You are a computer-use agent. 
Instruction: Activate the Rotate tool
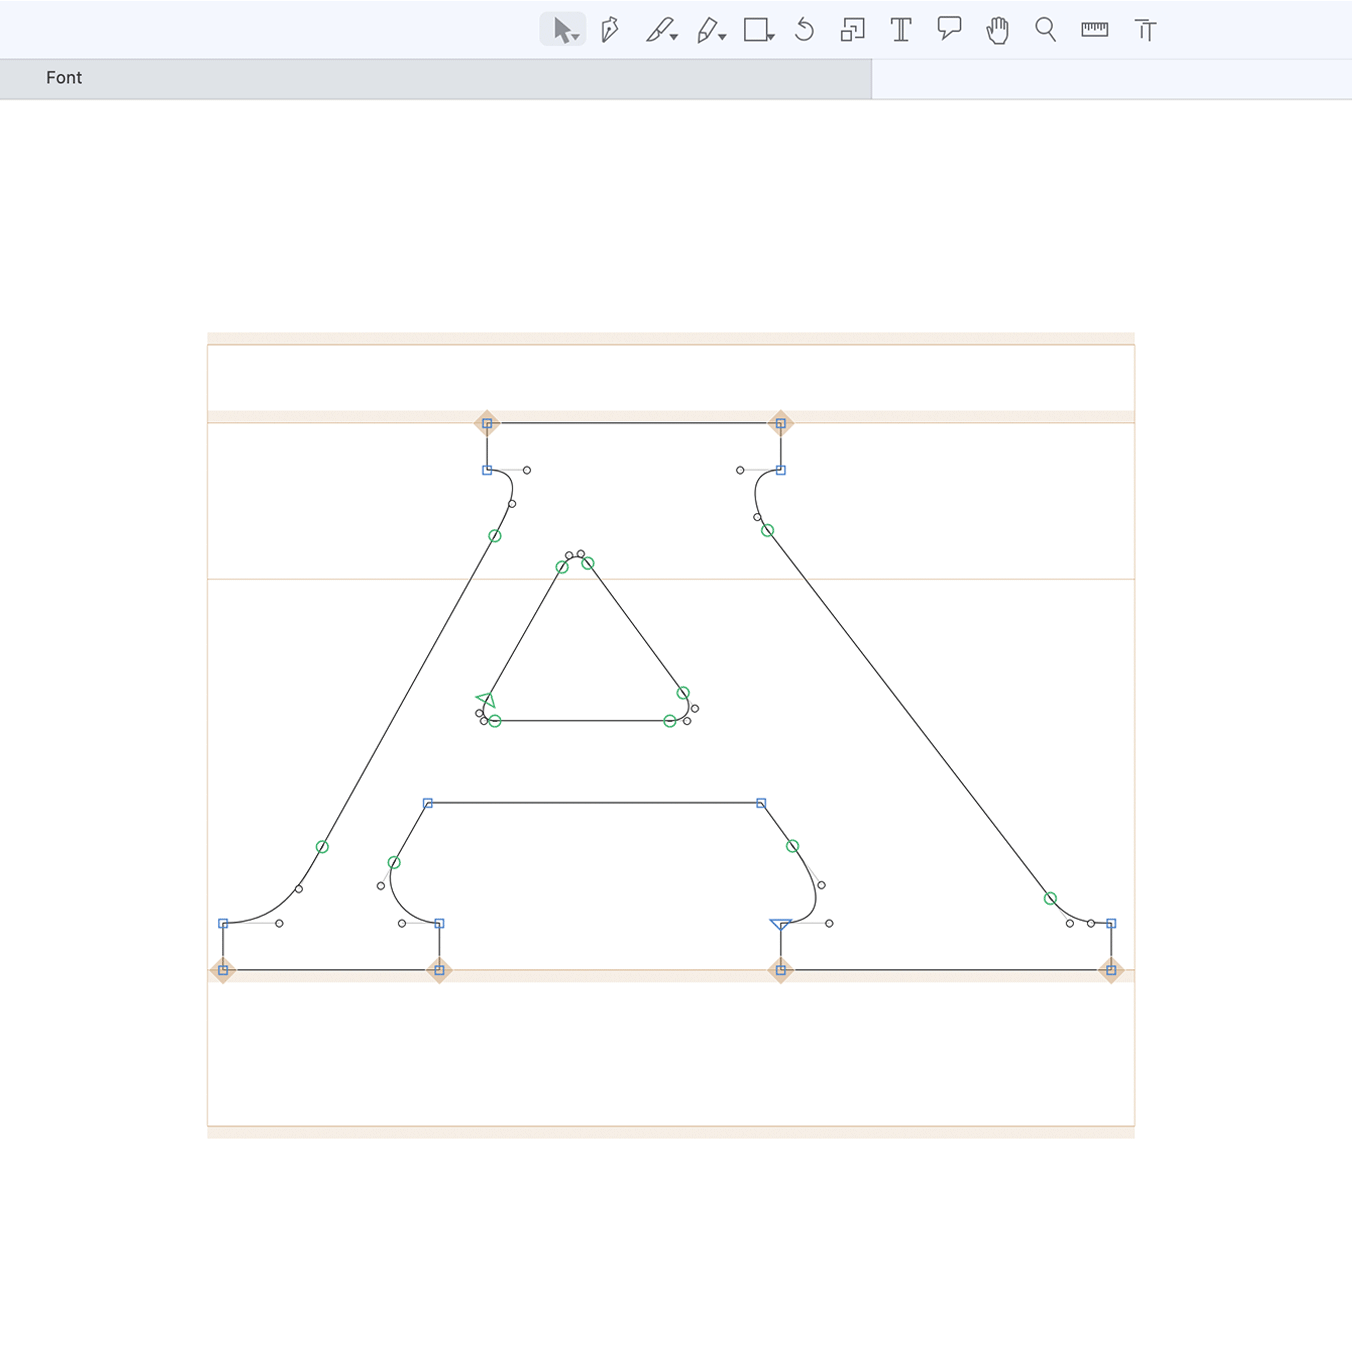tap(805, 30)
